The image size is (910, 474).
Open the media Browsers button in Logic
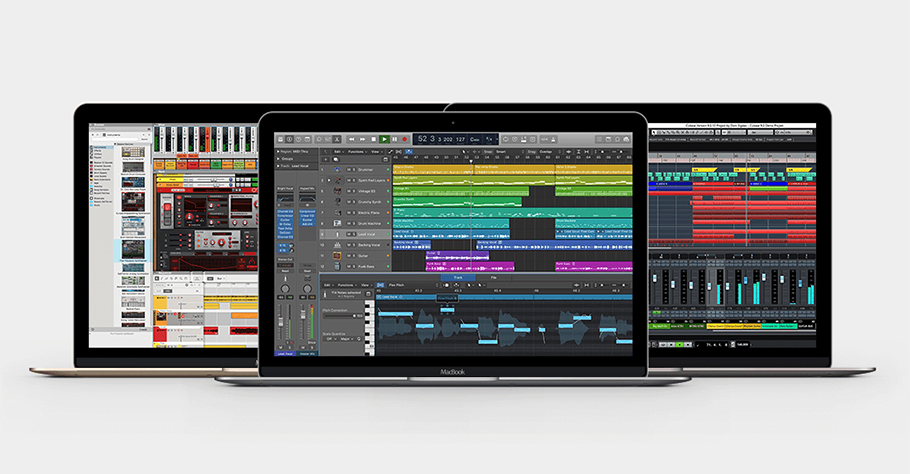(626, 139)
